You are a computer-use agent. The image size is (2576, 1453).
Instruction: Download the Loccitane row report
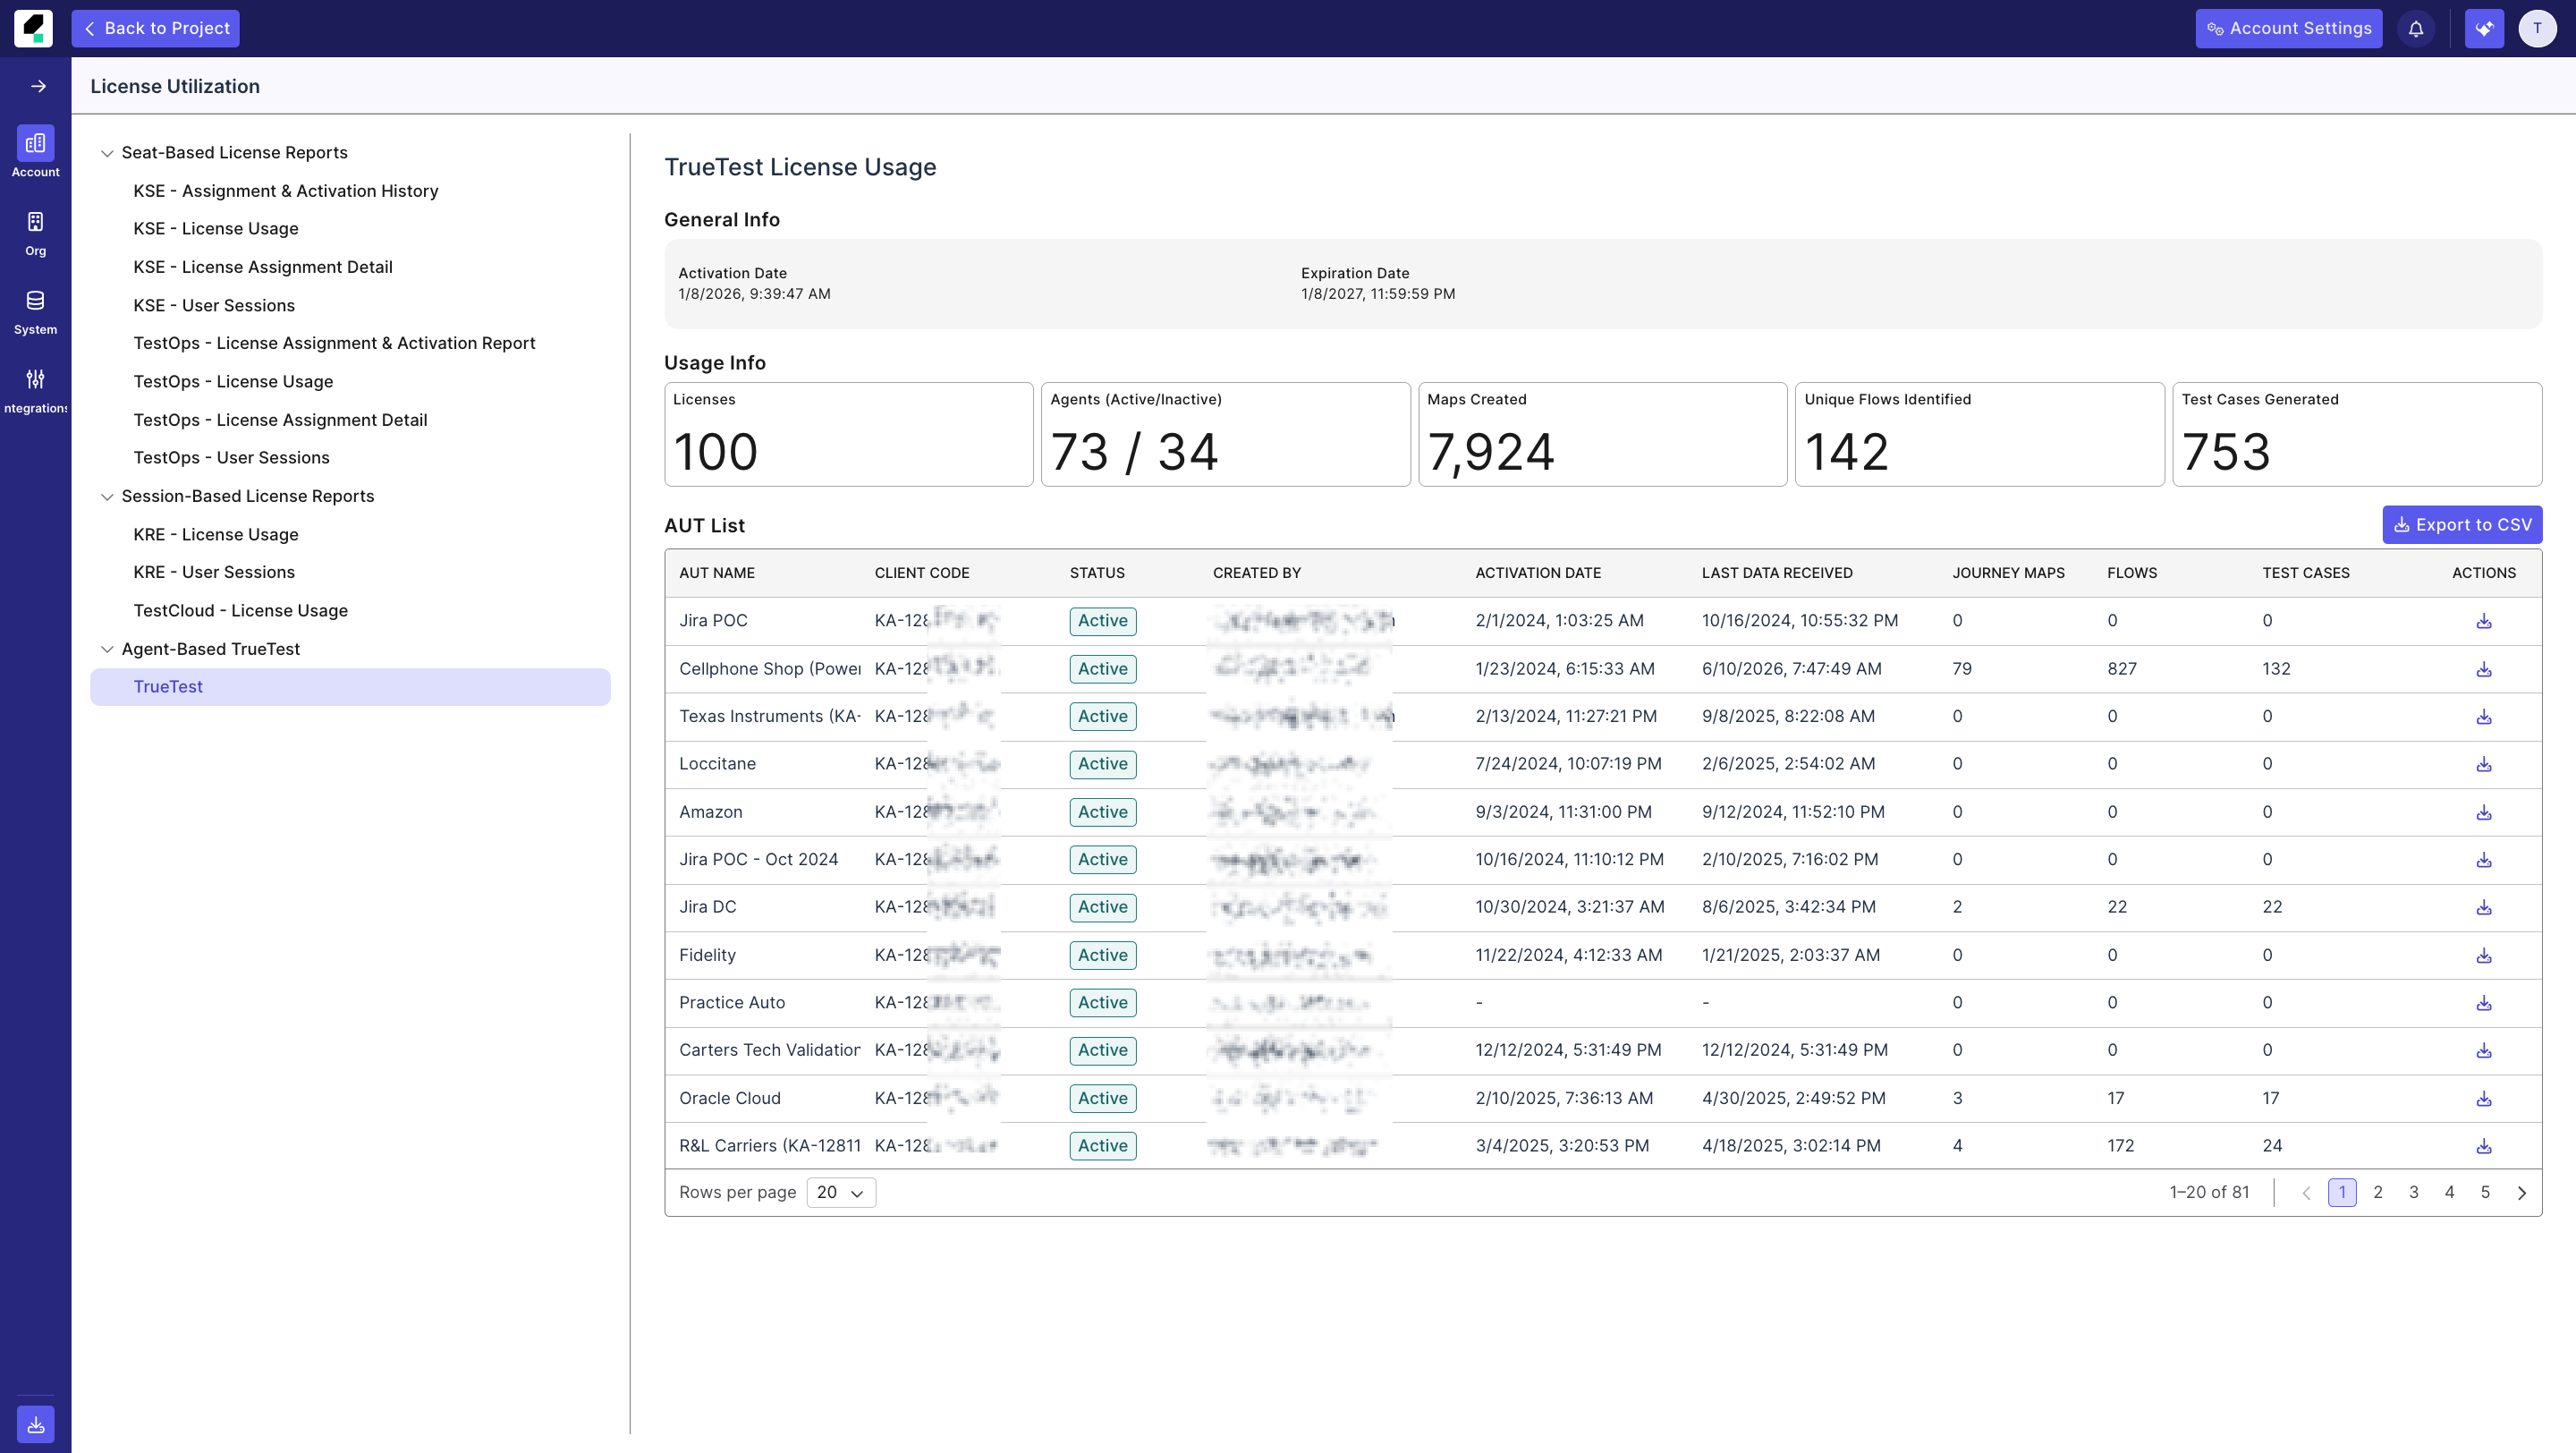click(2483, 764)
